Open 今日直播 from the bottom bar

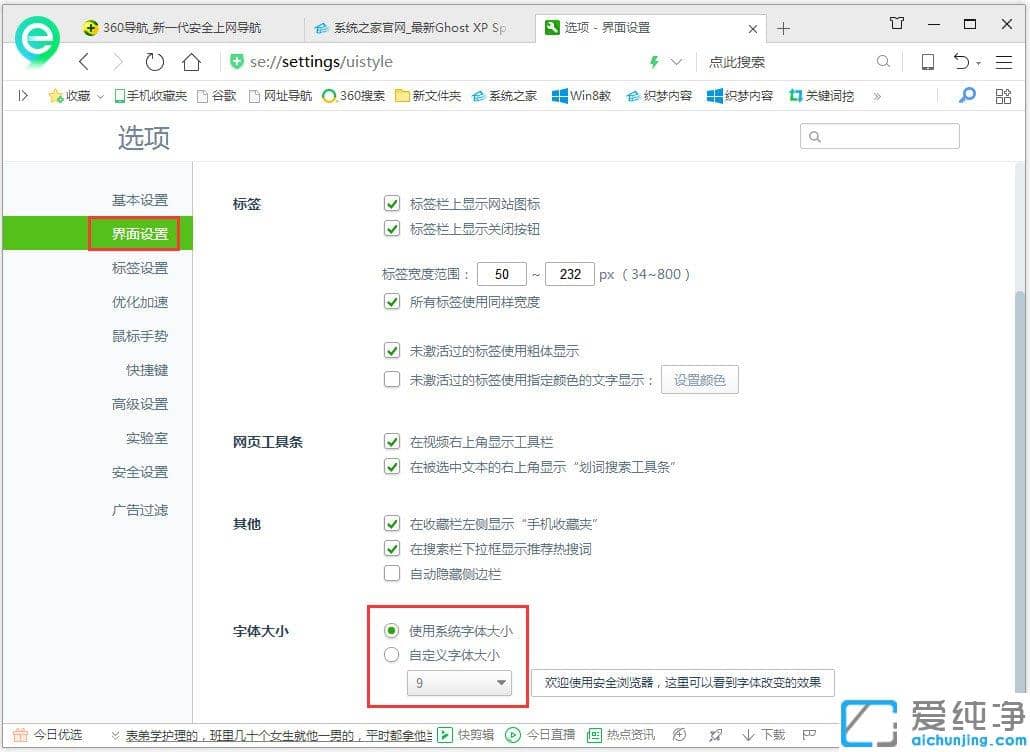[542, 733]
